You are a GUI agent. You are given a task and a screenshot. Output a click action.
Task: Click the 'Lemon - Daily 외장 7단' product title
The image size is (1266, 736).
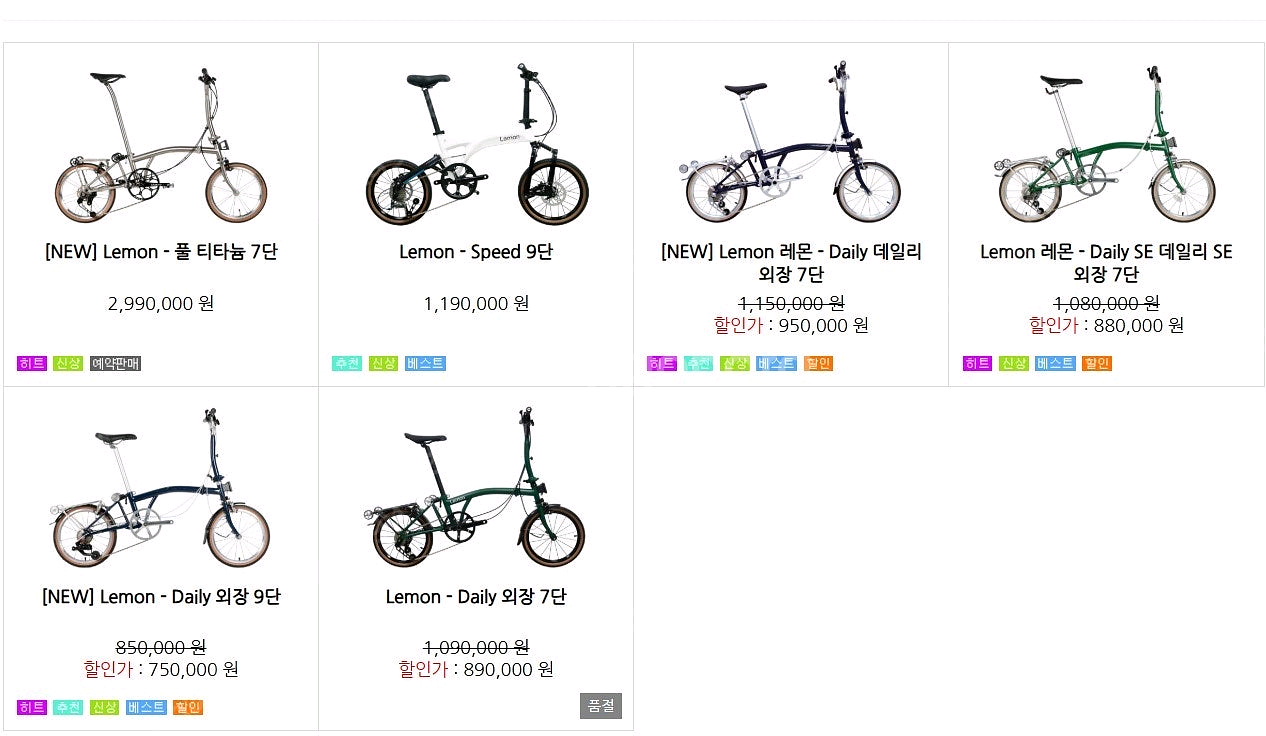pyautogui.click(x=476, y=597)
